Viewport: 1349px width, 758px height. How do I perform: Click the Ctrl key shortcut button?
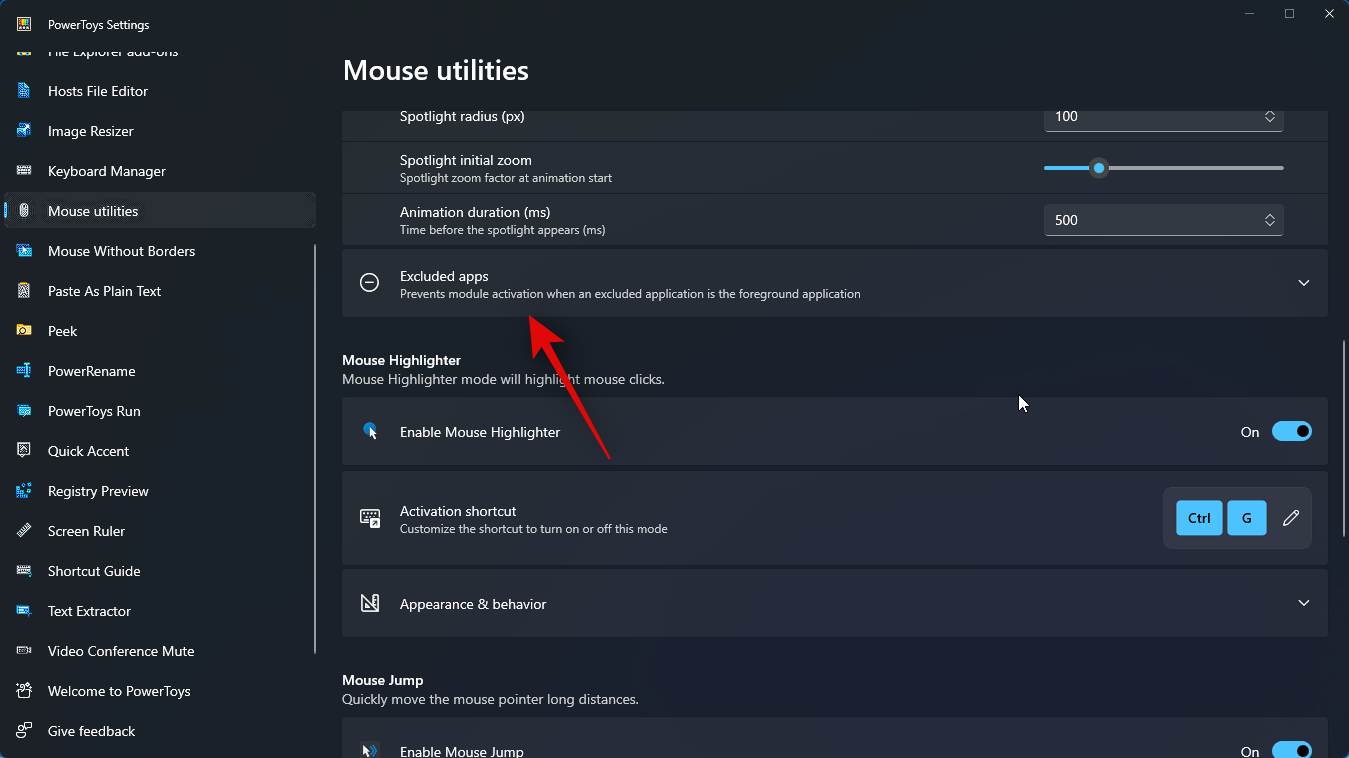(x=1199, y=518)
